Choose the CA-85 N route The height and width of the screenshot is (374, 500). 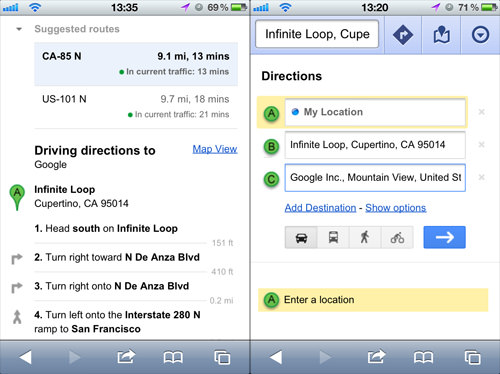click(136, 64)
